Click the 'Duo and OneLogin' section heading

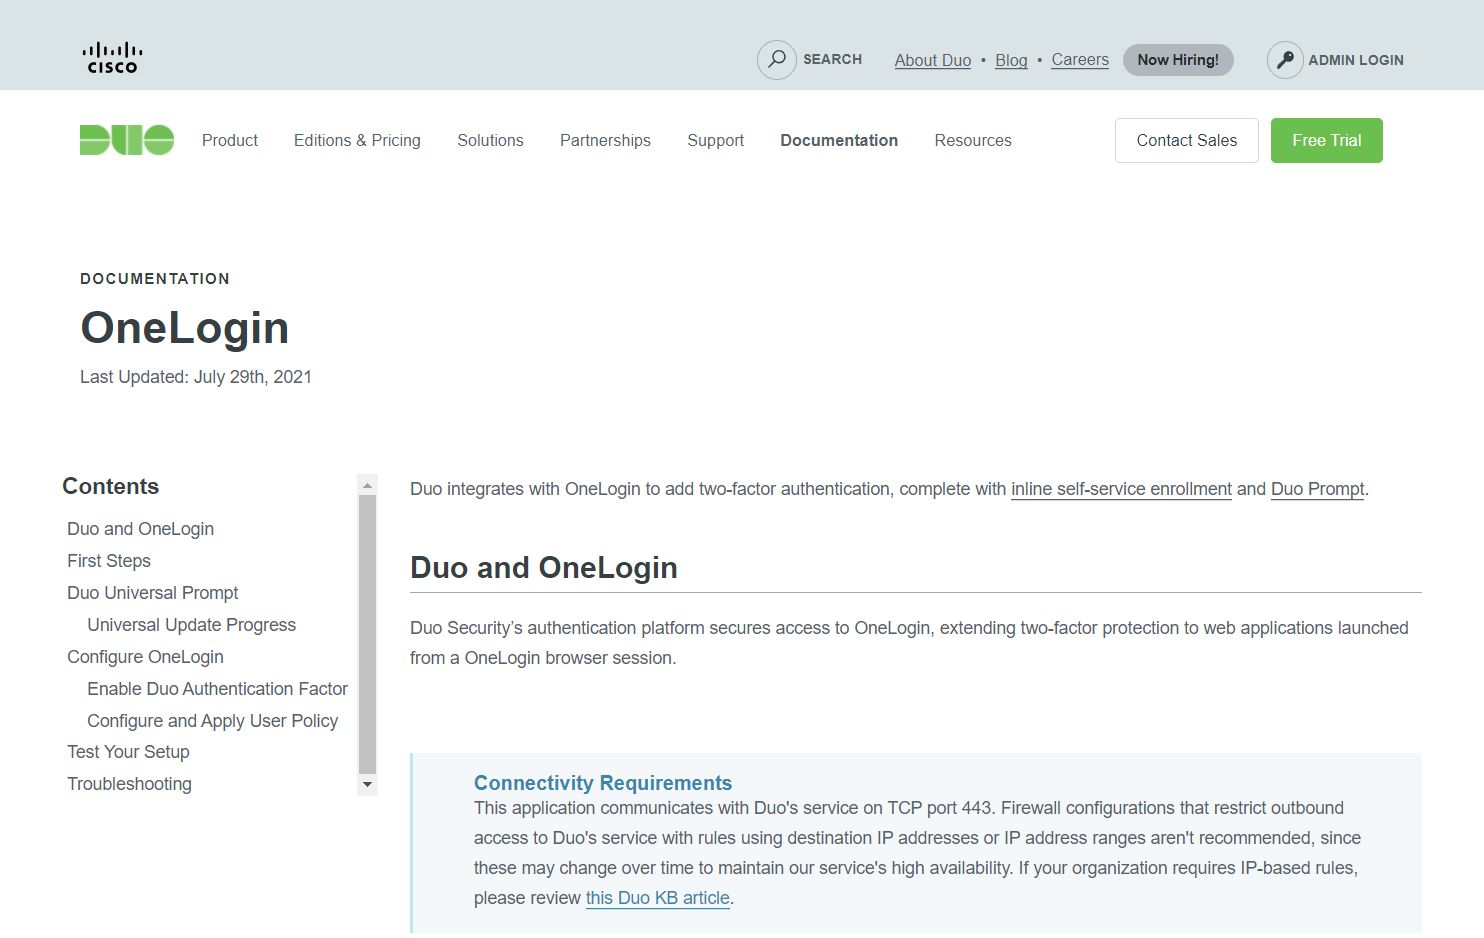pyautogui.click(x=544, y=568)
